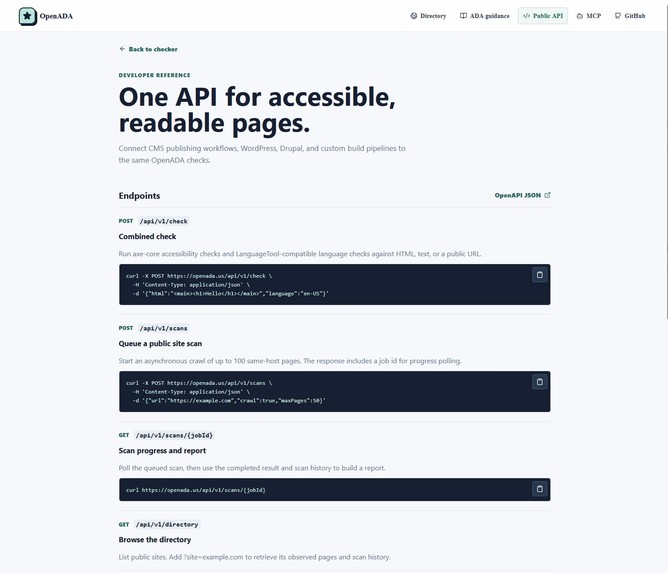The height and width of the screenshot is (573, 668).
Task: Open the MCP nav item
Action: [x=589, y=16]
